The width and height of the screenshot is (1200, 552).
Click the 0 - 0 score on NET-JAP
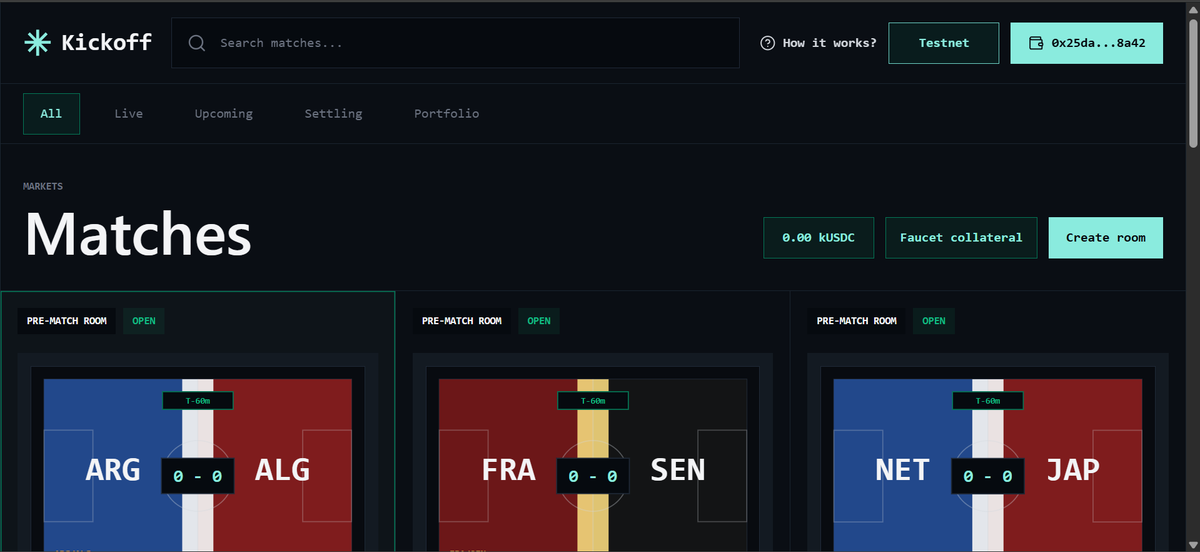988,476
